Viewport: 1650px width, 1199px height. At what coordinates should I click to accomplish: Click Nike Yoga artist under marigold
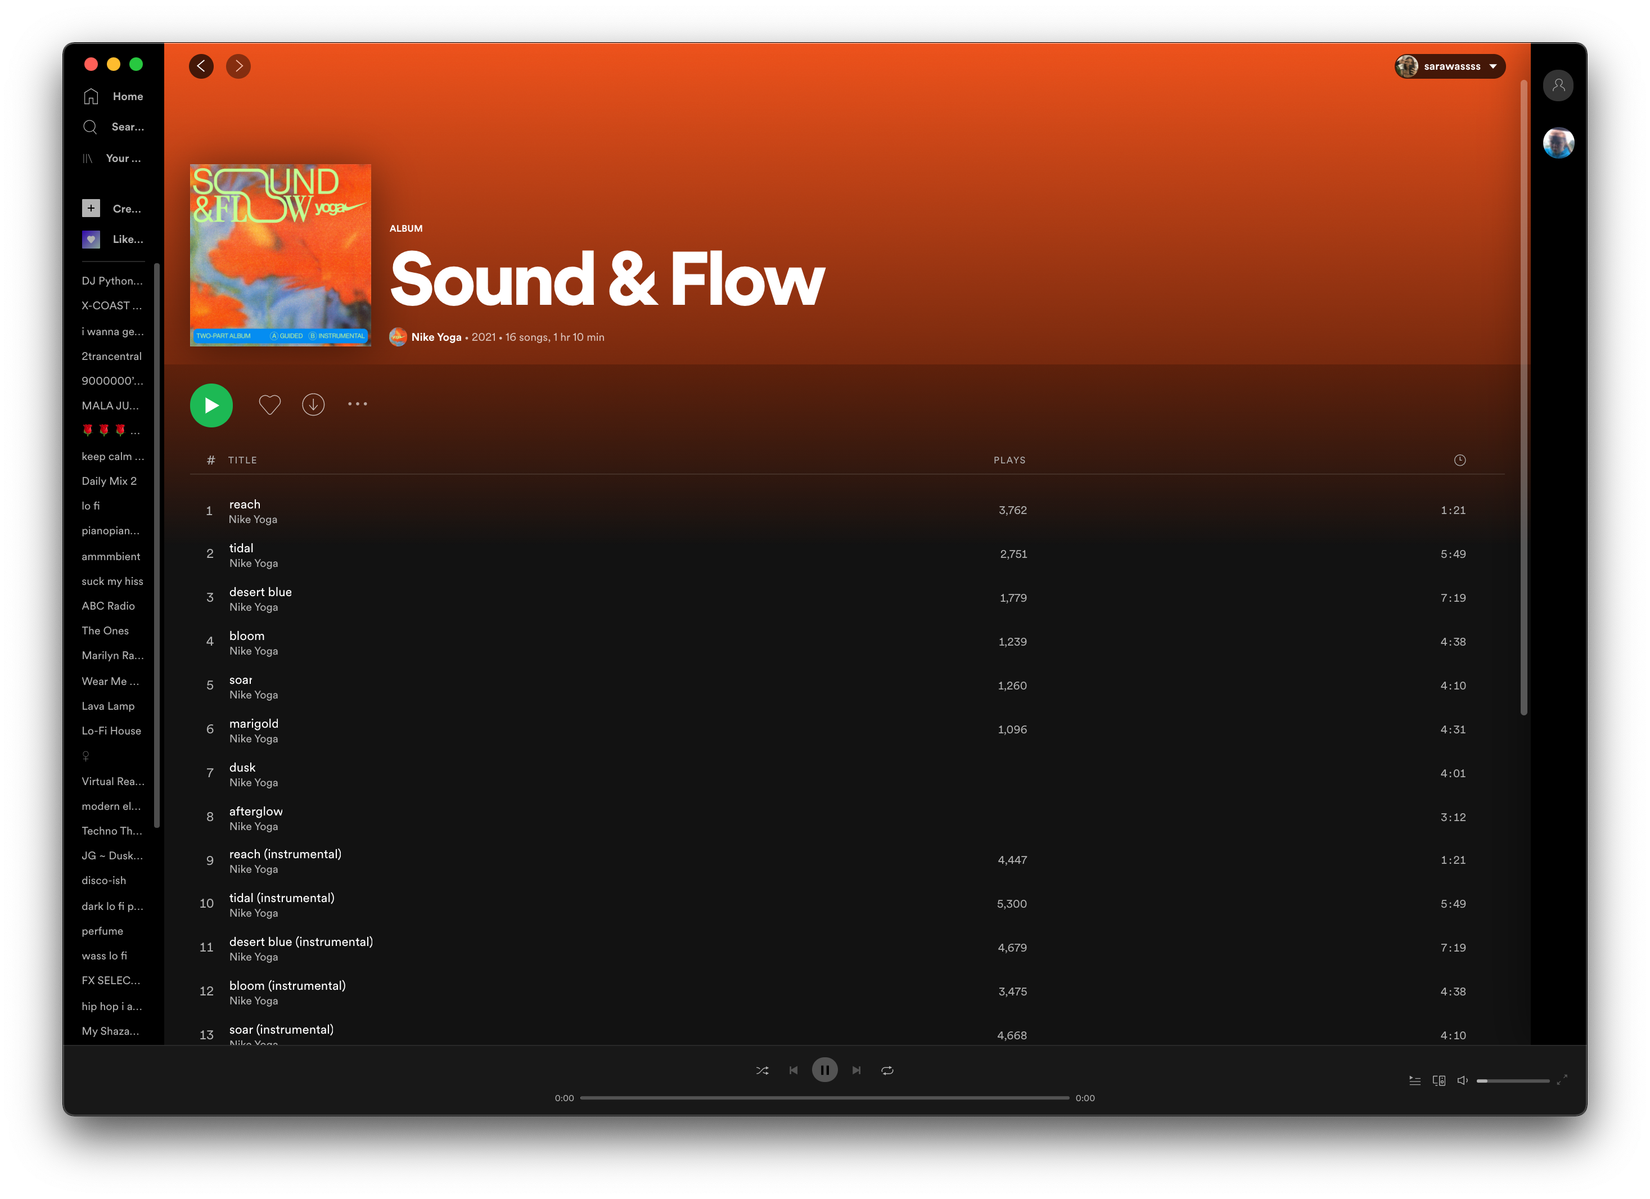pos(253,739)
